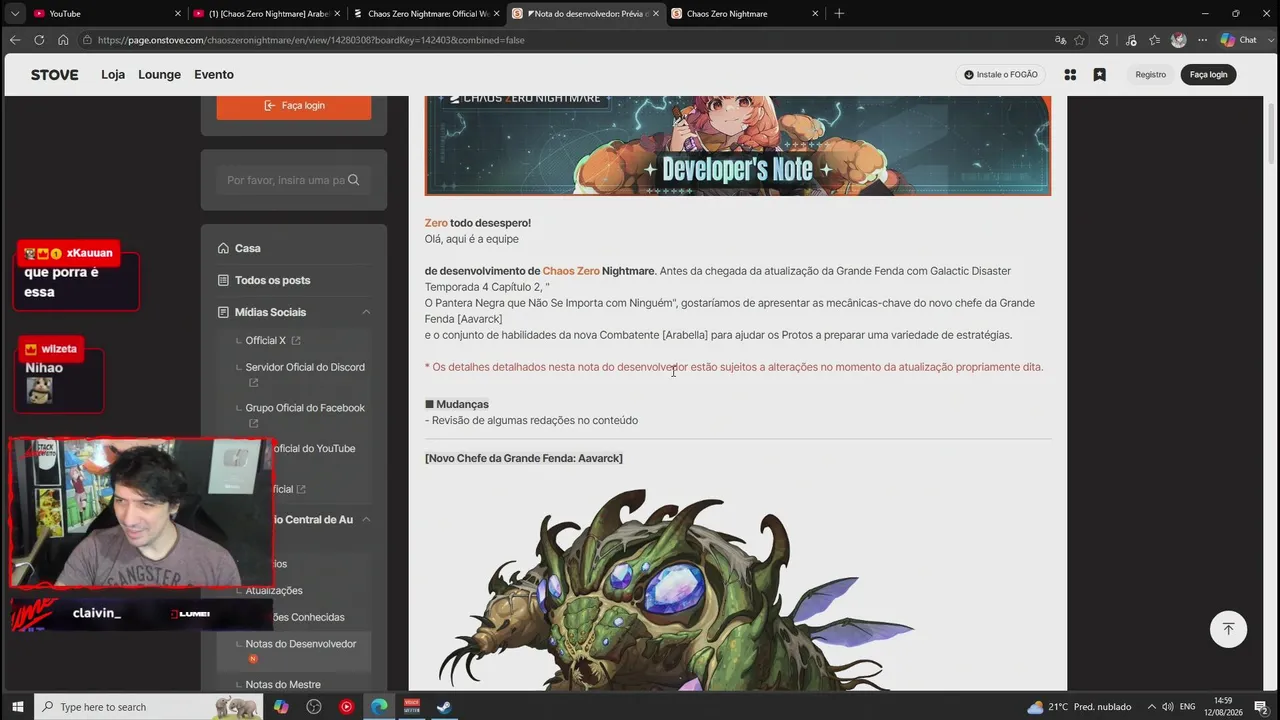Image resolution: width=1280 pixels, height=720 pixels.
Task: Click the orange Faça login sidebar button
Action: point(294,105)
